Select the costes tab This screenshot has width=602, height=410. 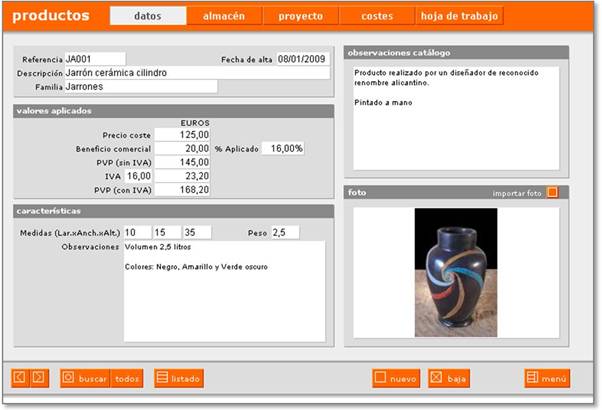(376, 16)
